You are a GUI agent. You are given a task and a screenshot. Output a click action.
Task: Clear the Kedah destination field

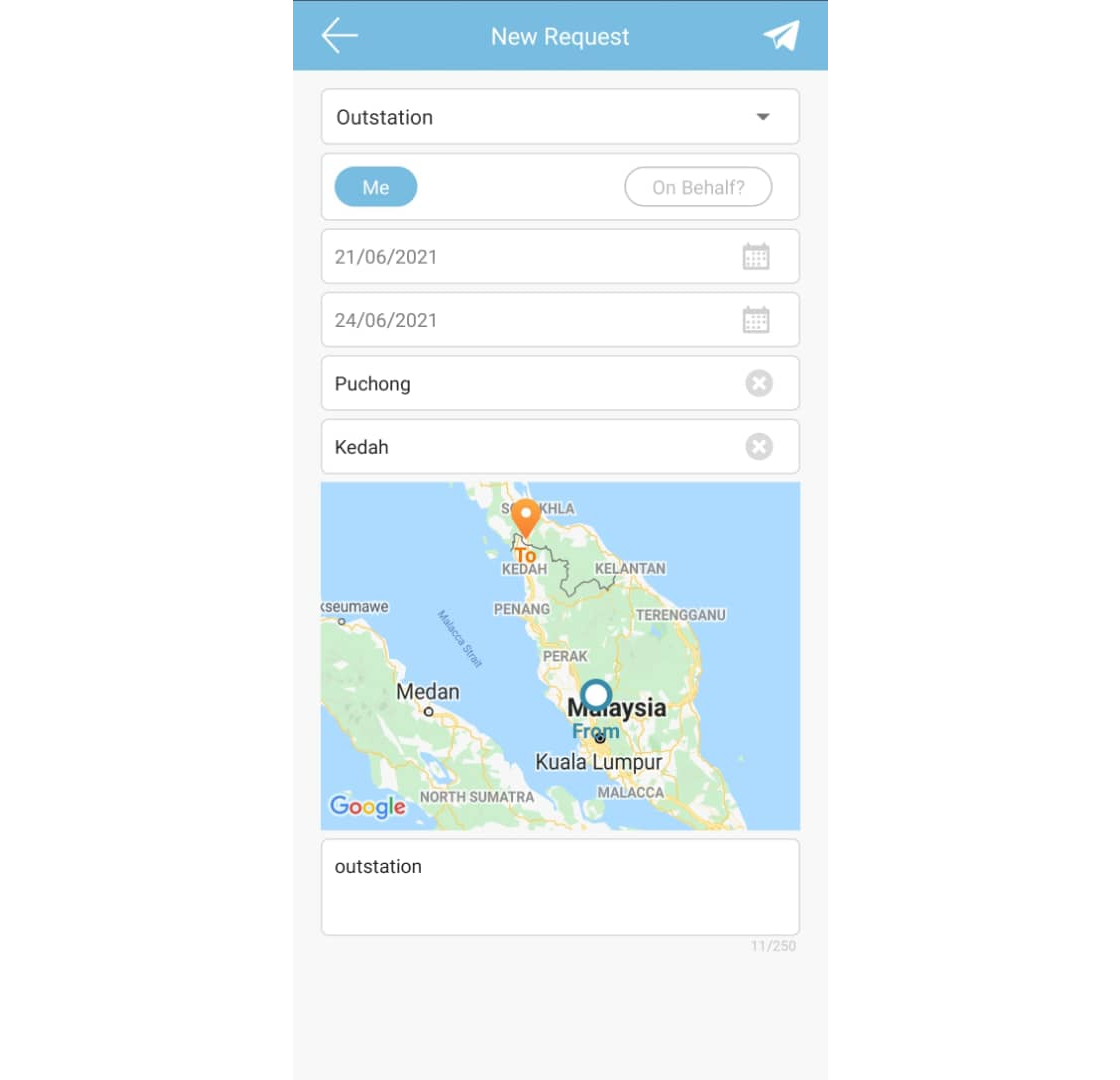click(759, 447)
